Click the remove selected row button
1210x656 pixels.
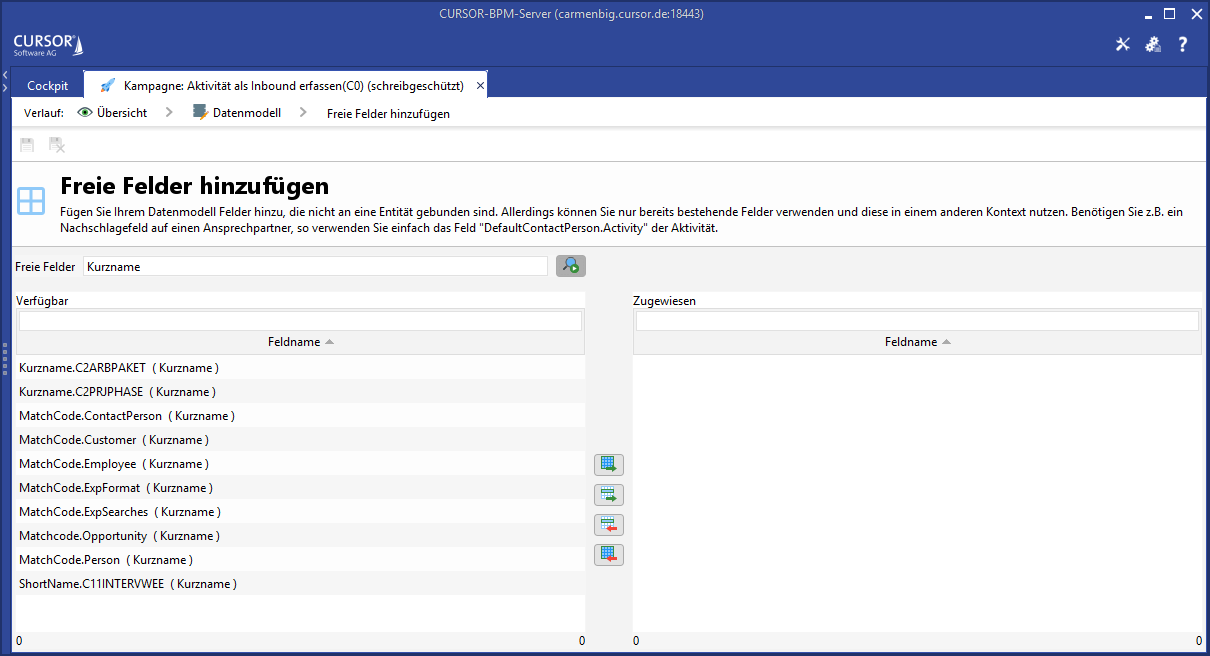pos(608,524)
